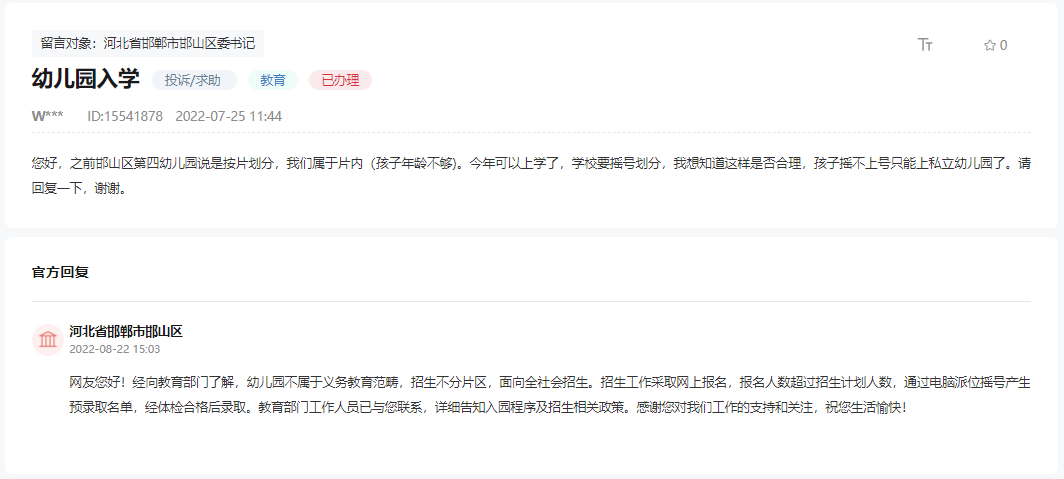Click the reply timestamp 2022-08-22 15:03

pyautogui.click(x=115, y=349)
